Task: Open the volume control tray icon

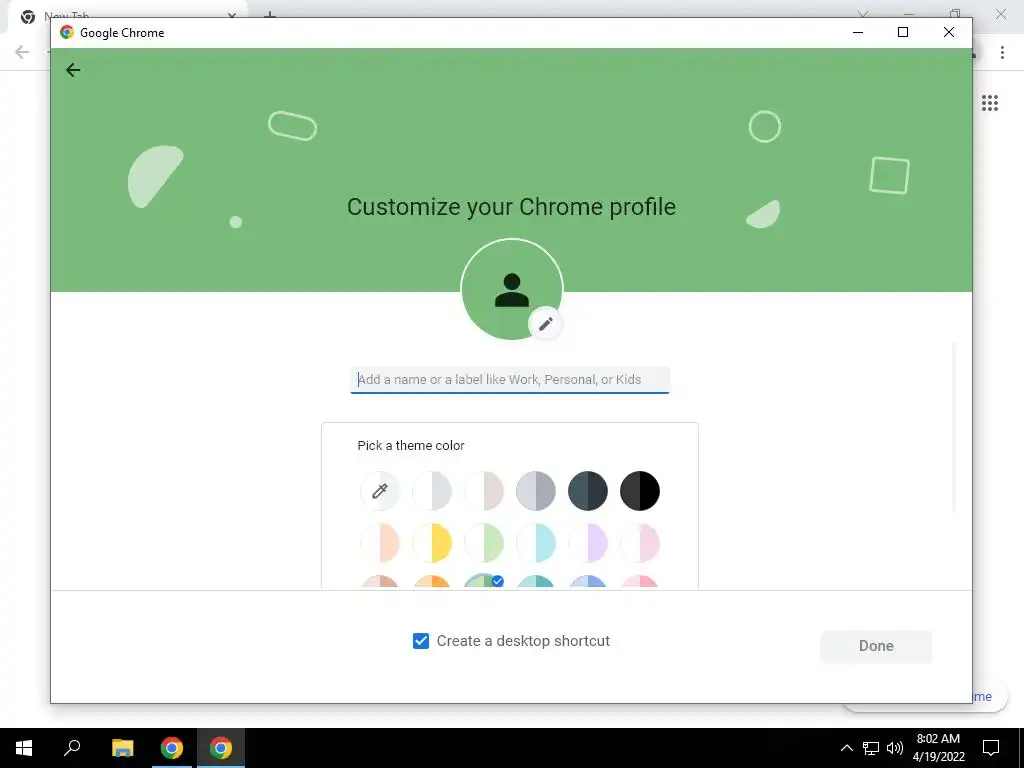Action: click(895, 748)
